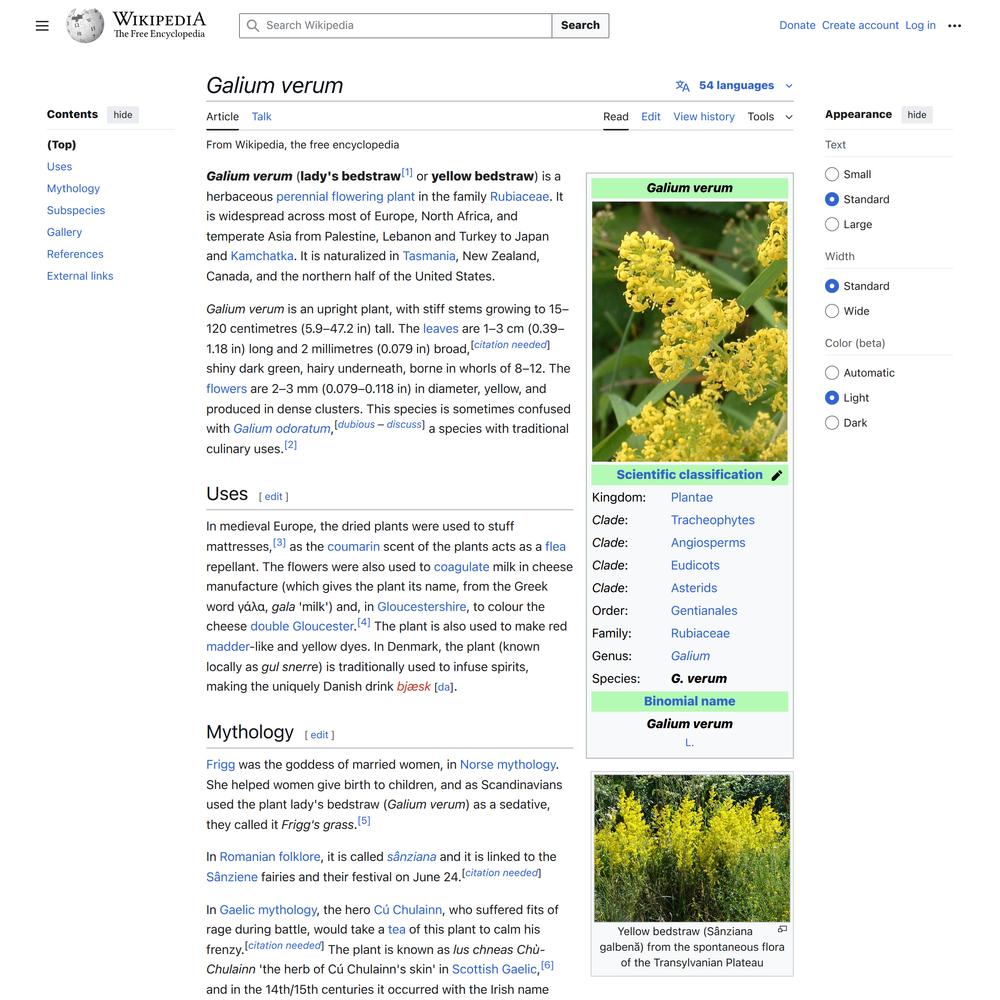Open the Frigg link

[x=221, y=765]
